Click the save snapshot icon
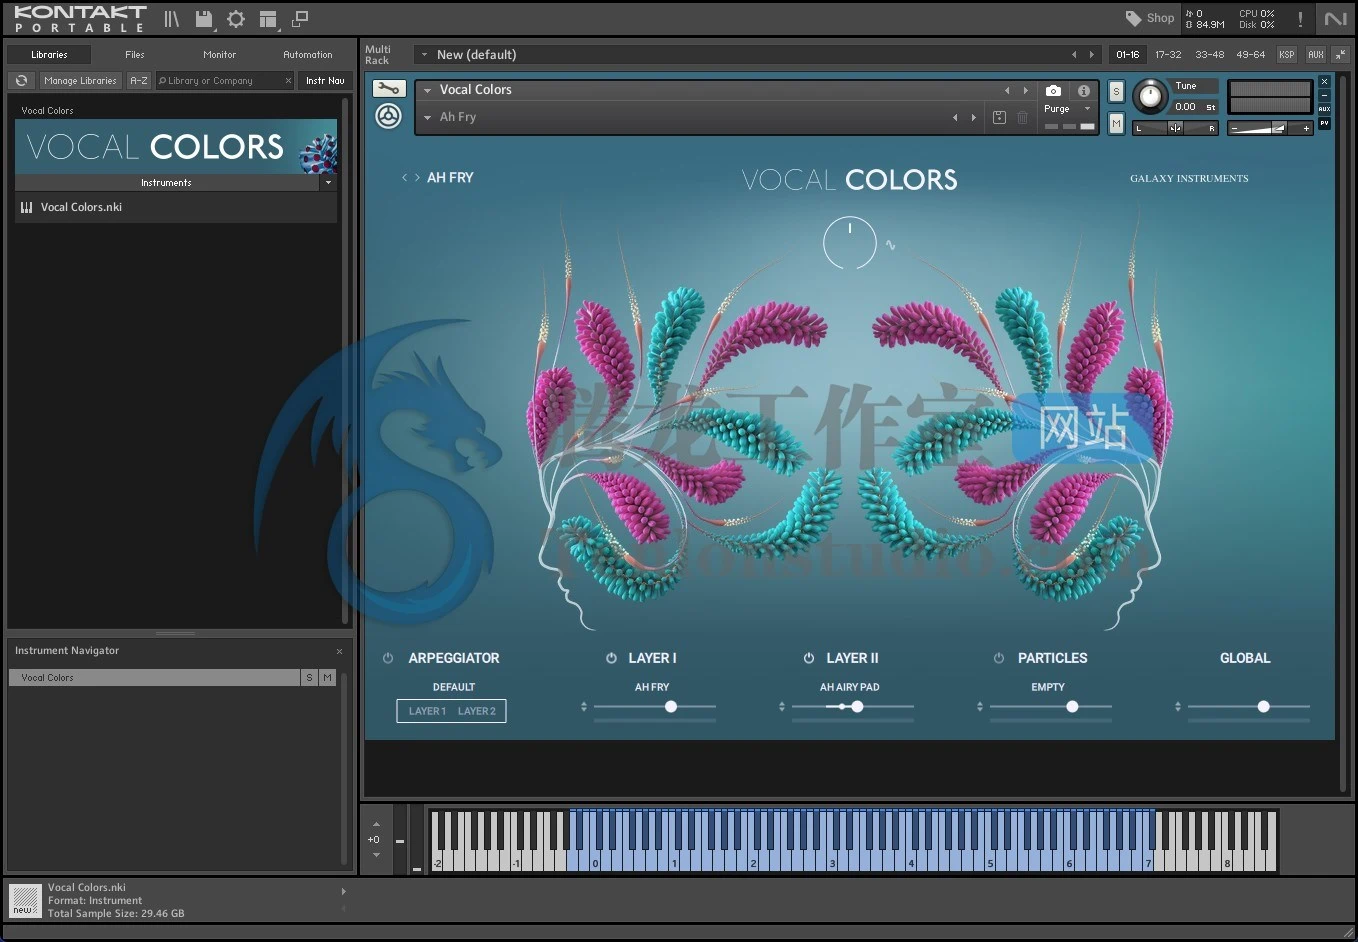Screen dimensions: 1358x942 click(x=999, y=117)
